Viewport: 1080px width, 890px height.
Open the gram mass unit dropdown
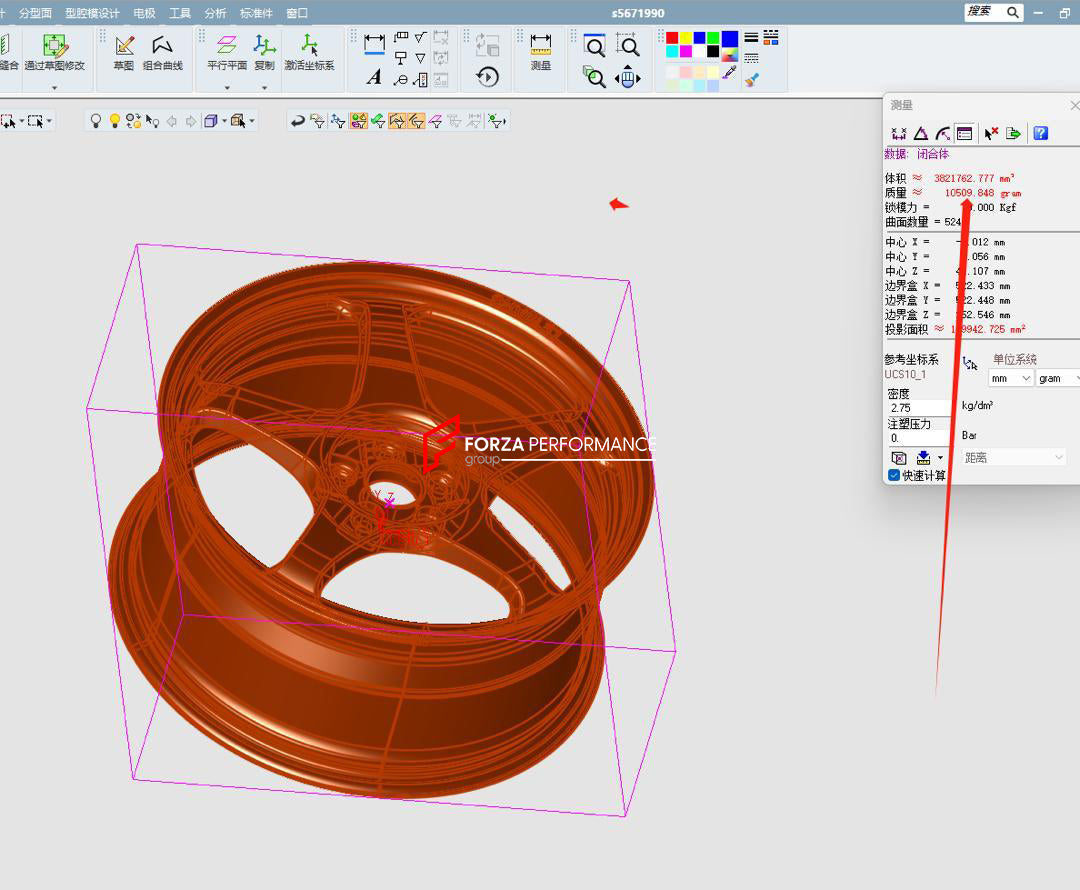[1057, 378]
